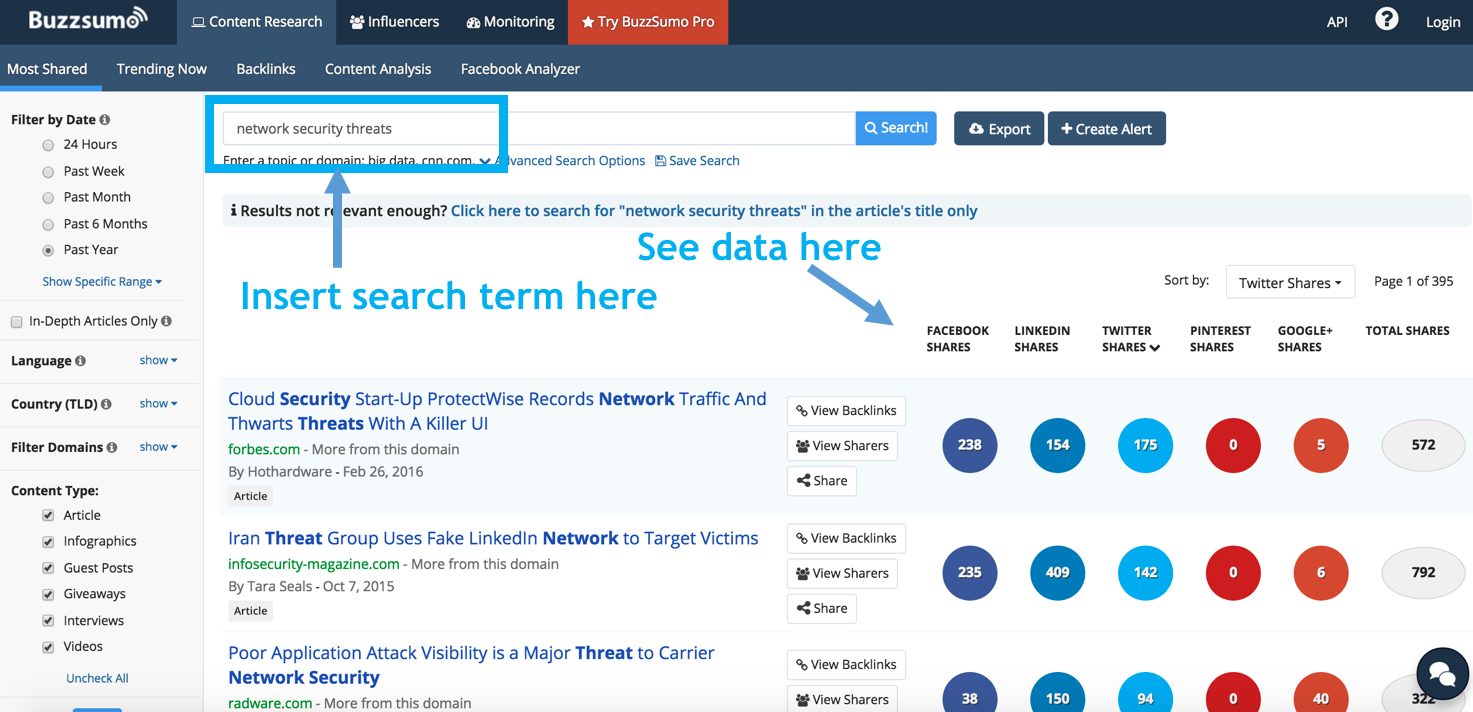Click the Search button
The width and height of the screenshot is (1473, 712).
(x=895, y=128)
